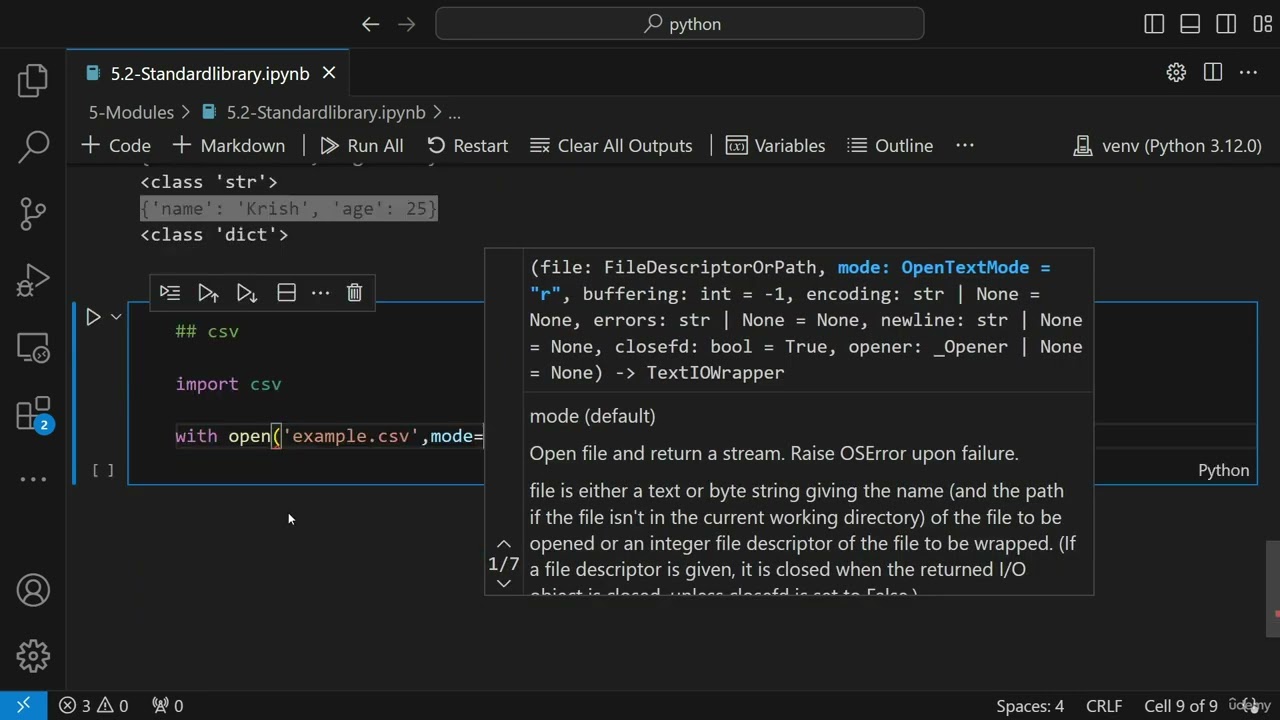Close the 5.2-Standardlibrary.ipynb tab
This screenshot has width=1280, height=720.
pos(329,73)
